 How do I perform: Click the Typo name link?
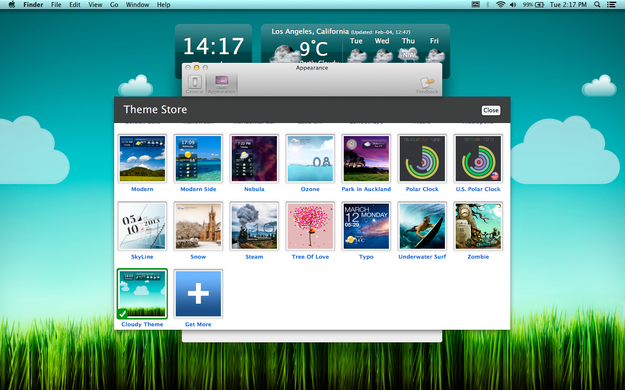[366, 257]
